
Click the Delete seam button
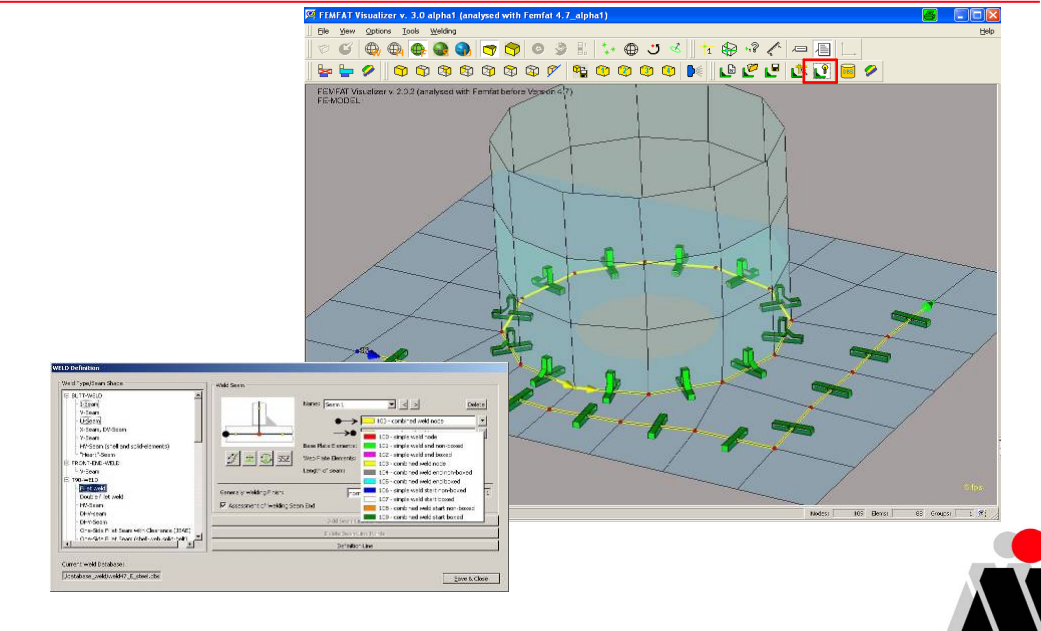pyautogui.click(x=475, y=405)
